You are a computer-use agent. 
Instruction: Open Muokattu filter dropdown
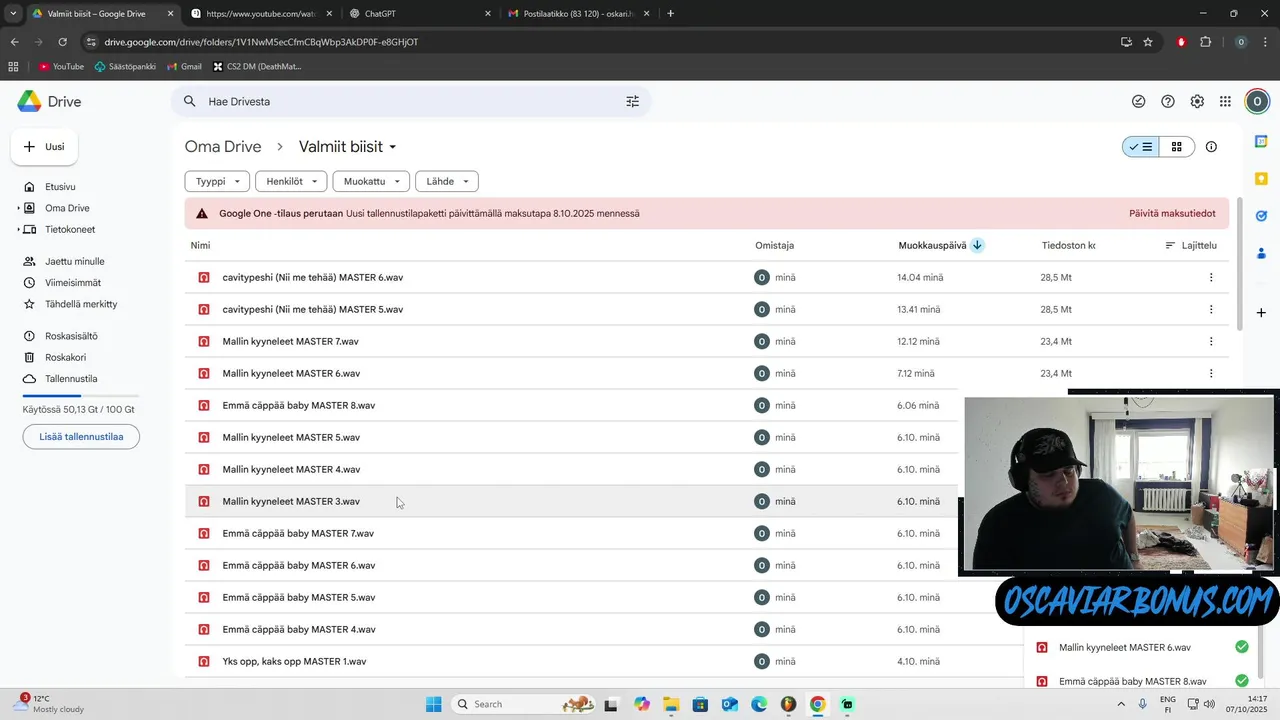pyautogui.click(x=372, y=181)
